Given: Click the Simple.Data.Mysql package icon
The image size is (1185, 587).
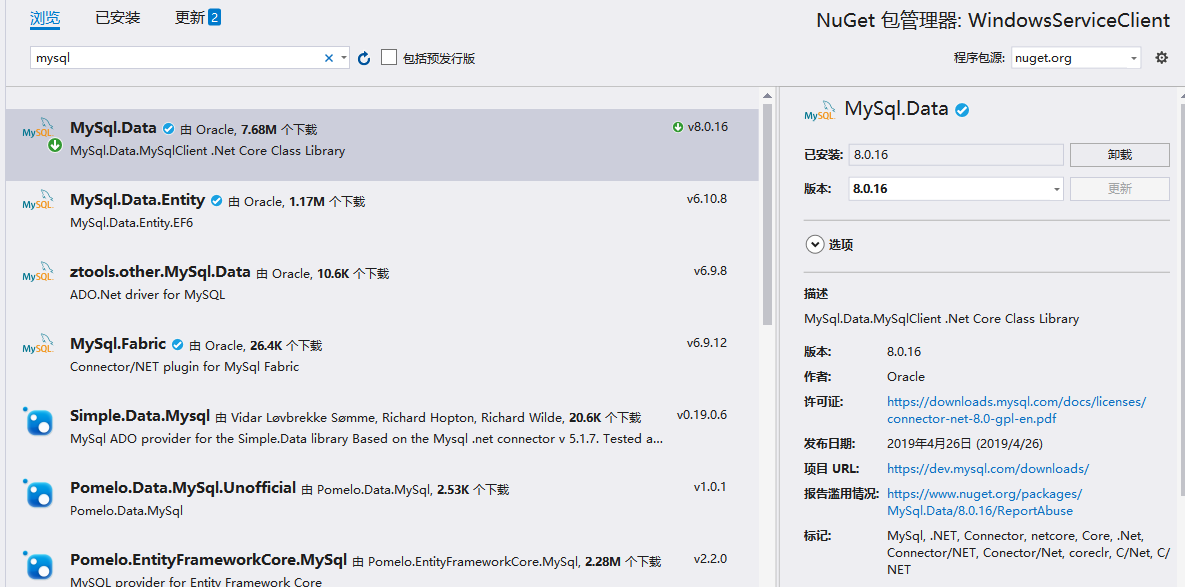Looking at the screenshot, I should point(39,420).
